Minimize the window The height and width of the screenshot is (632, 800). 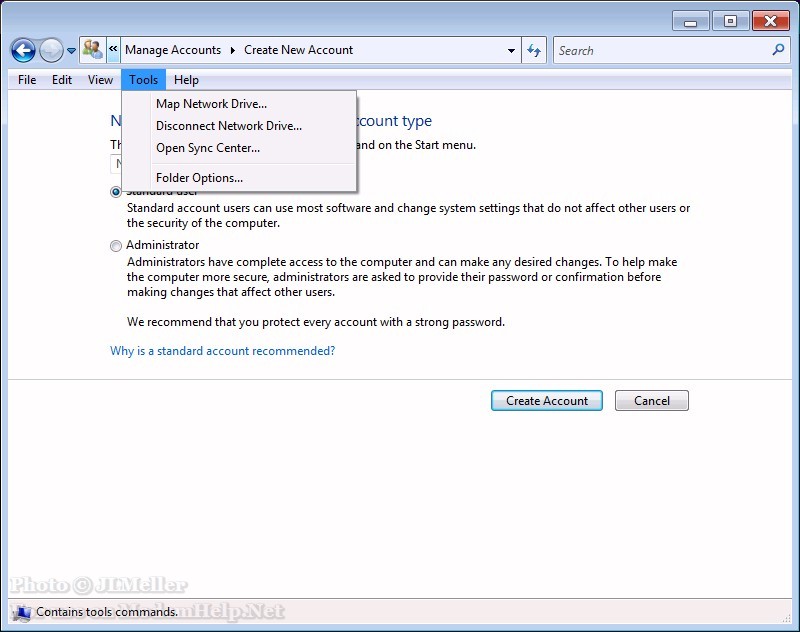690,22
